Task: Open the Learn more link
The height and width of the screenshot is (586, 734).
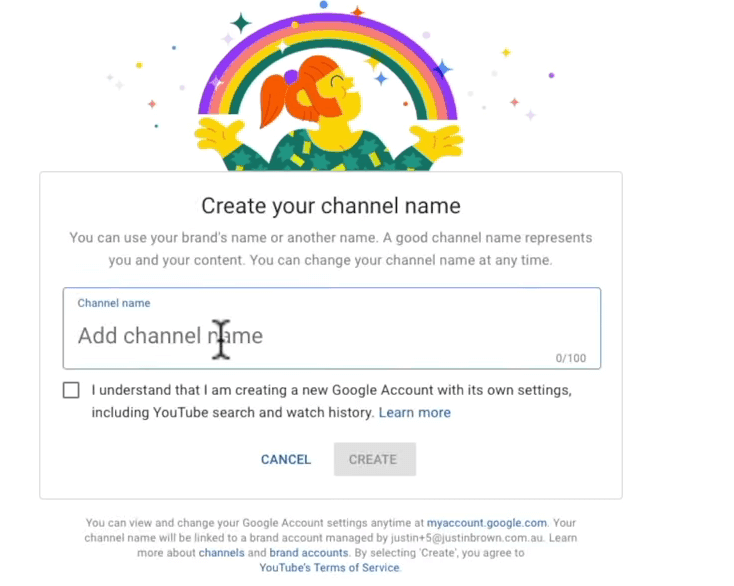Action: click(x=414, y=412)
